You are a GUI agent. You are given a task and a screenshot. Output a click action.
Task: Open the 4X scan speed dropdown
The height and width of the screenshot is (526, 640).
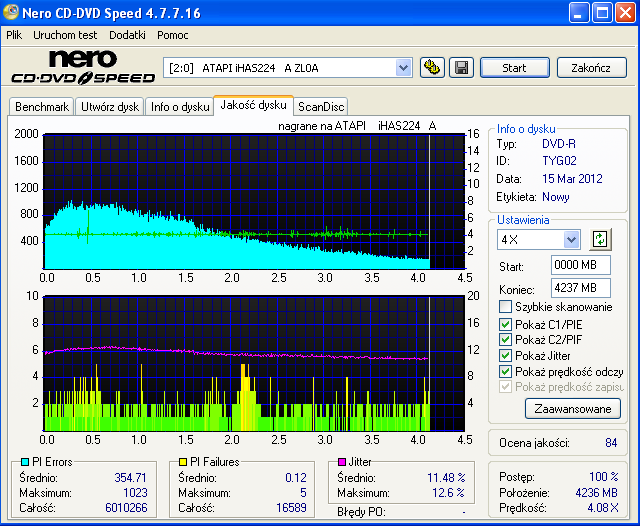tap(571, 240)
